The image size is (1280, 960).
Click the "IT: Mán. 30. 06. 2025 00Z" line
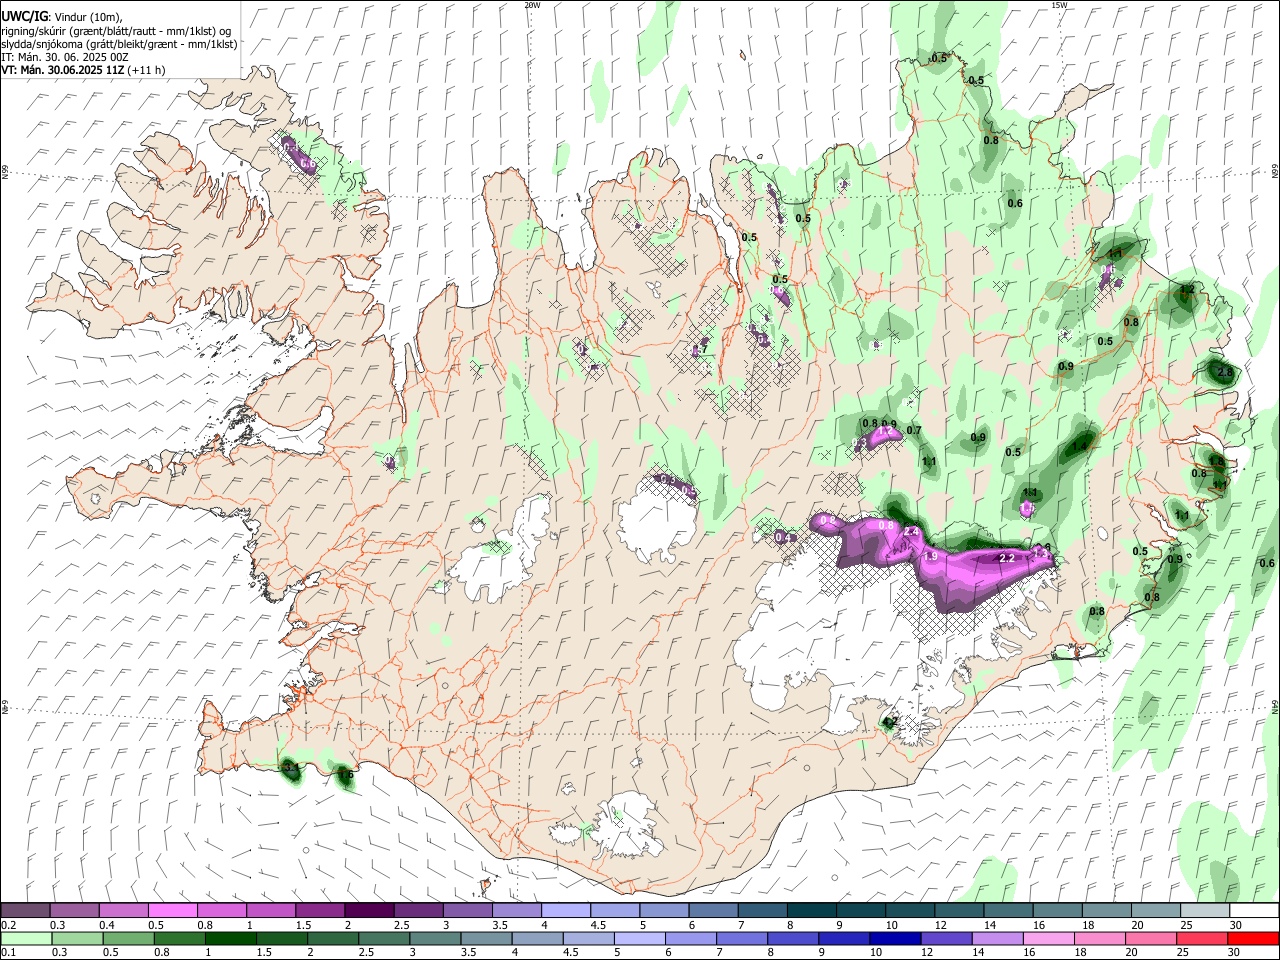click(x=65, y=57)
